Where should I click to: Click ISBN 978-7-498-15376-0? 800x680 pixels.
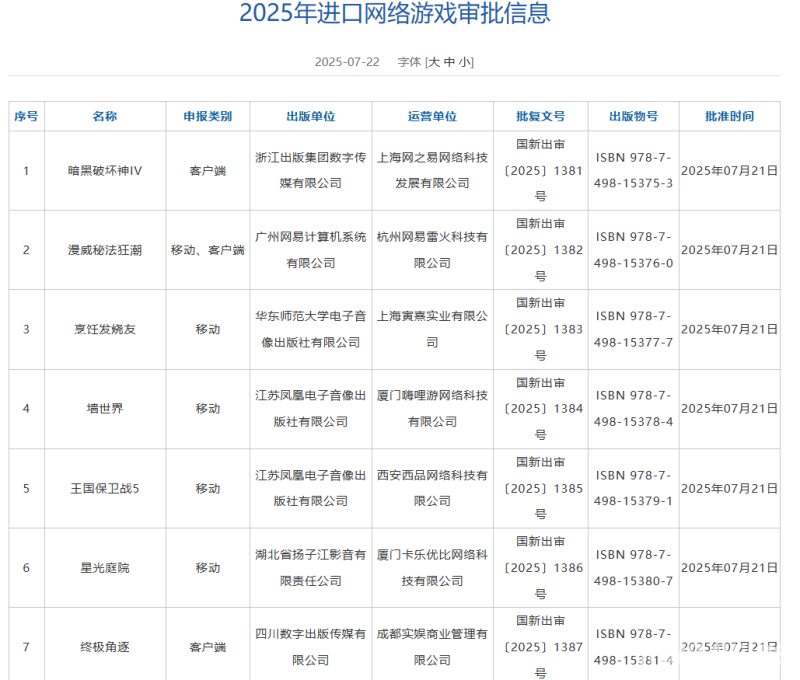tap(633, 250)
